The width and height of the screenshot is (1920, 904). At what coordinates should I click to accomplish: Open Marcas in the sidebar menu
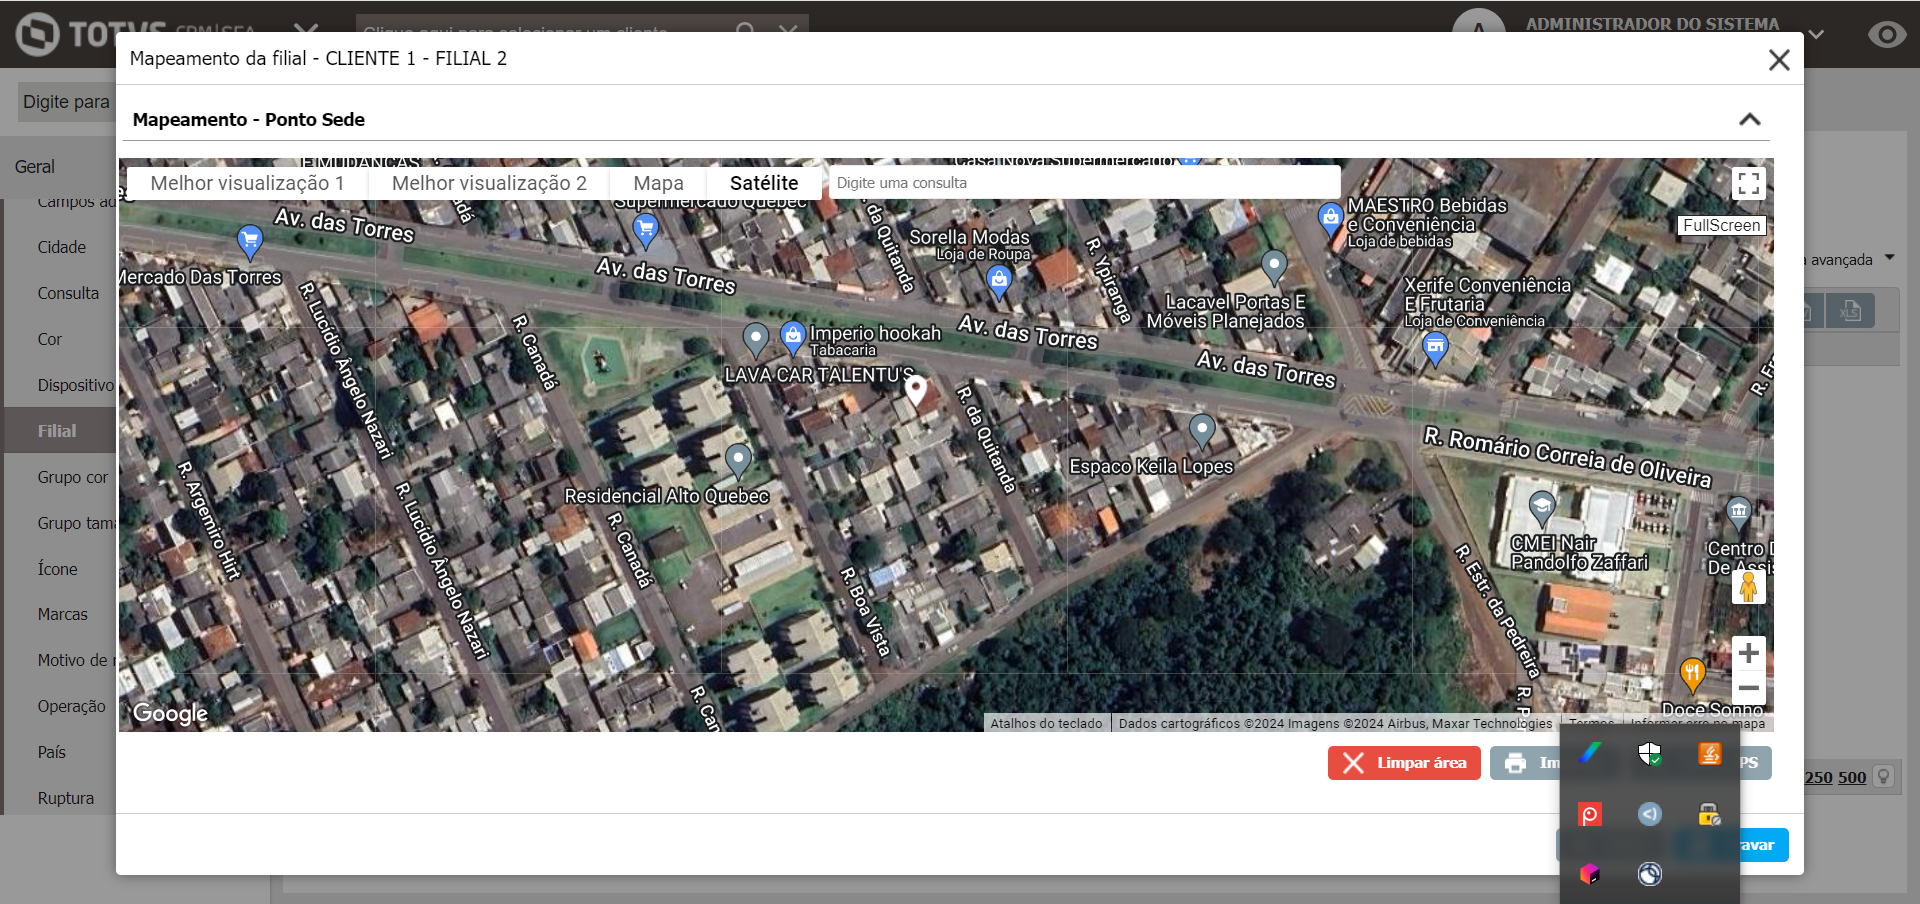[x=62, y=614]
